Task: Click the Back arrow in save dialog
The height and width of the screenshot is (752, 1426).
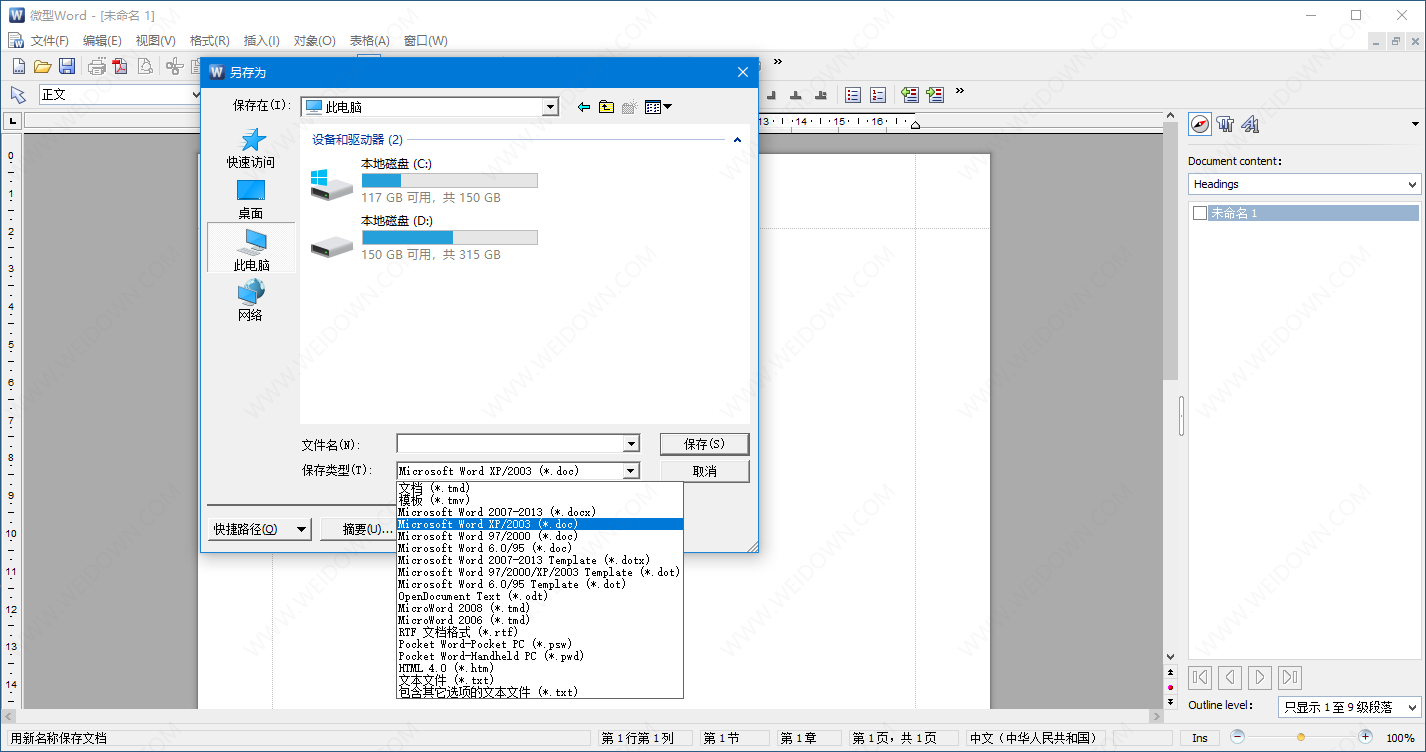Action: click(584, 107)
